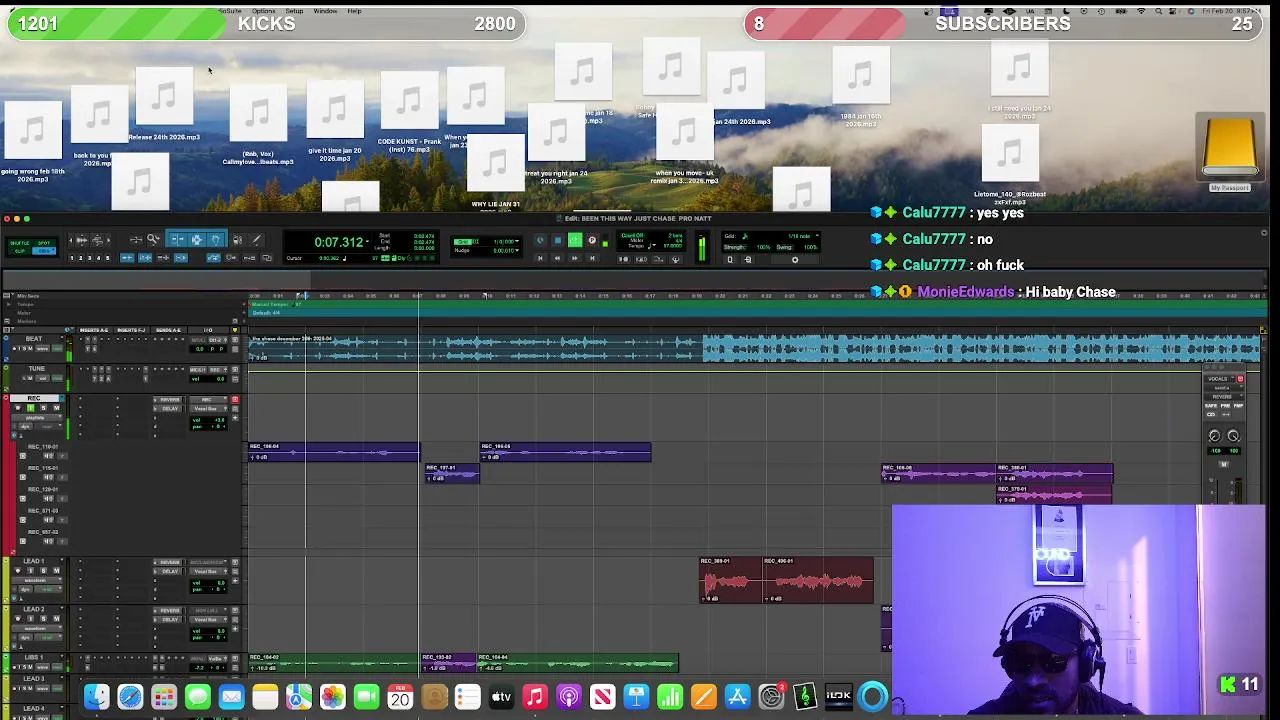This screenshot has width=1280, height=720.
Task: Open the My Passport drive on desktop
Action: coord(1230,152)
